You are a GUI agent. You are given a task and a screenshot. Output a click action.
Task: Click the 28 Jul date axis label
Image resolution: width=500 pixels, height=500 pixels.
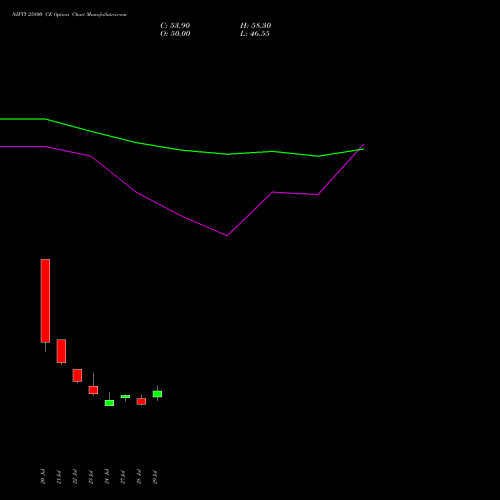pyautogui.click(x=139, y=477)
